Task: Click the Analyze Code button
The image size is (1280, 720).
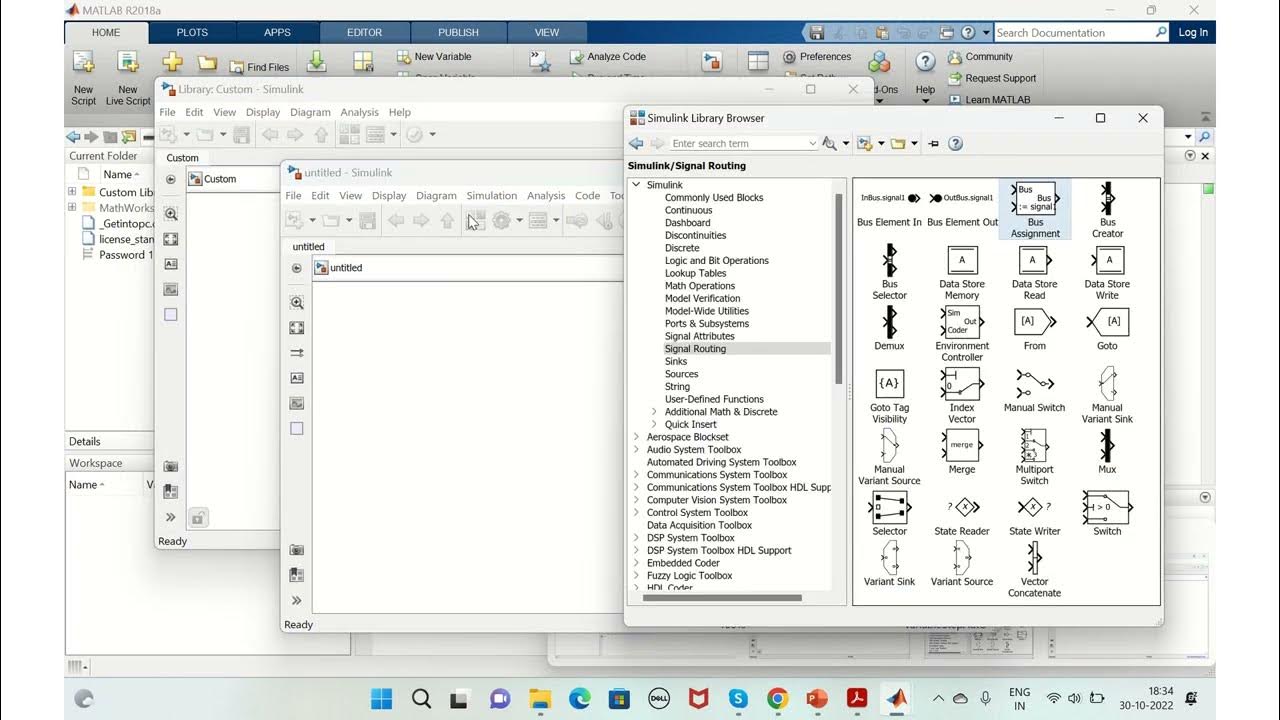Action: coord(608,57)
